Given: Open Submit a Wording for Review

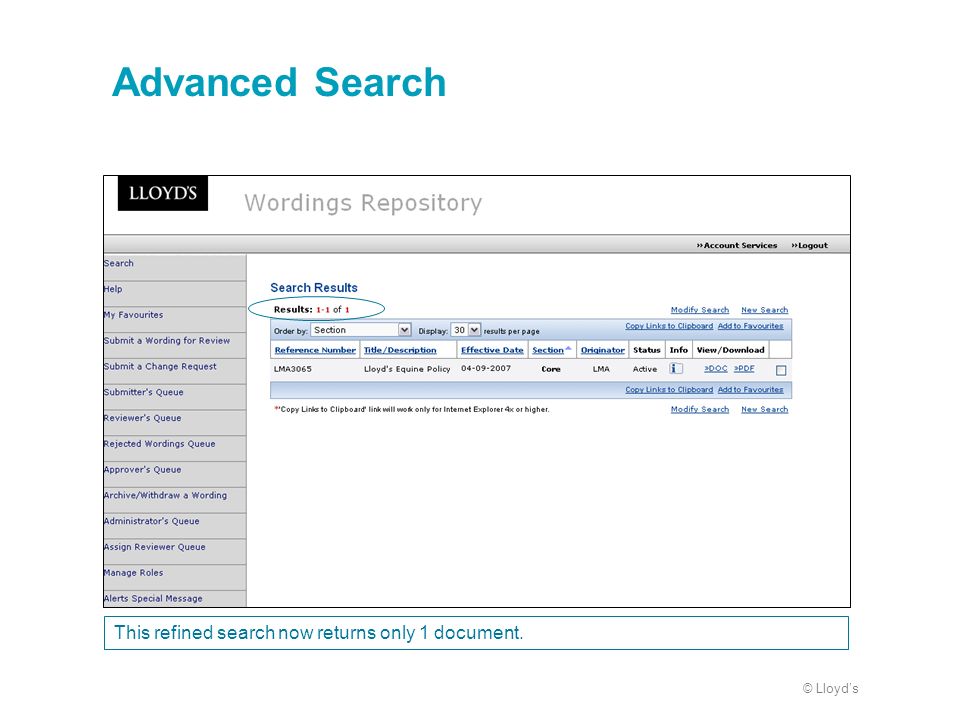Looking at the screenshot, I should click(x=167, y=340).
